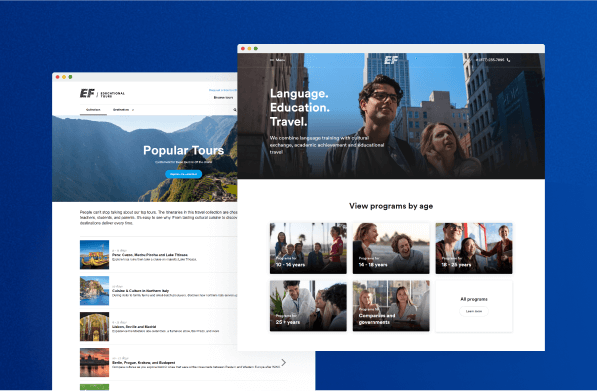Open Cuisine & Culture in Northern Italy tour
597x391 pixels.
pos(140,290)
